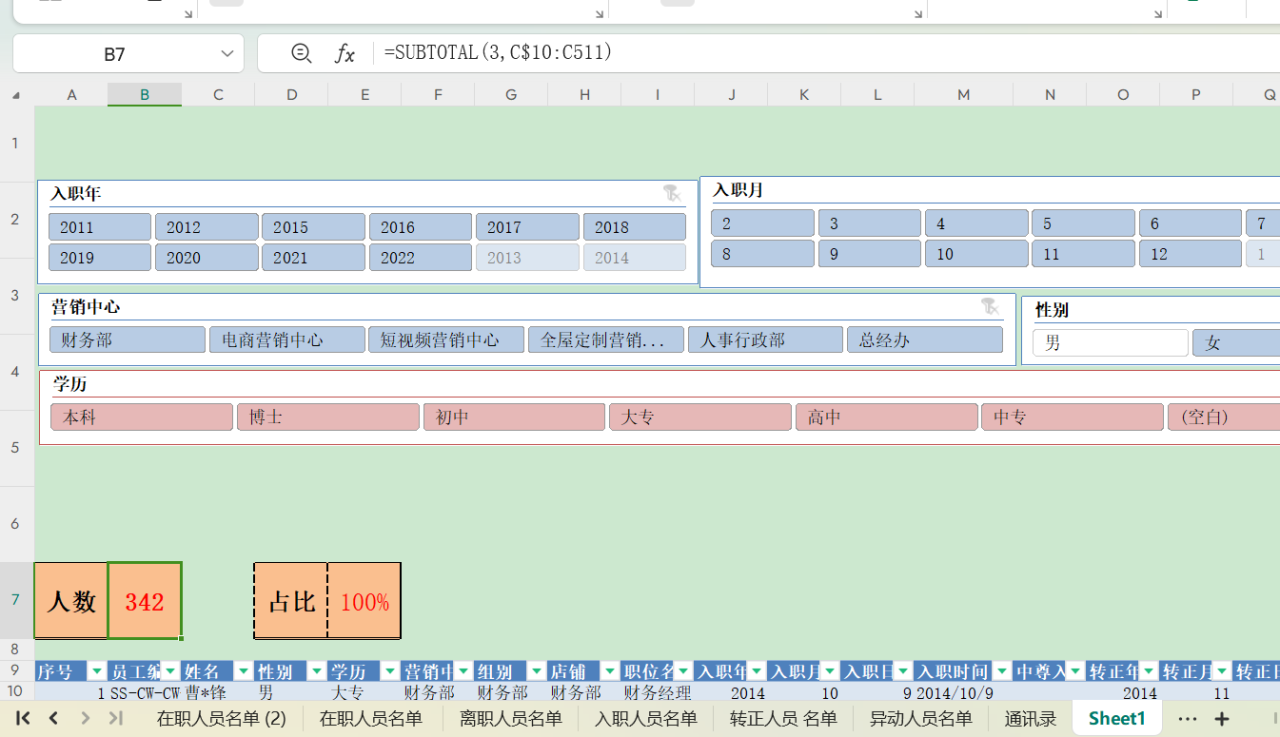Screen dimensions: 1280x737
Task: Toggle month 10 in 入职月 slicer
Action: (x=976, y=254)
